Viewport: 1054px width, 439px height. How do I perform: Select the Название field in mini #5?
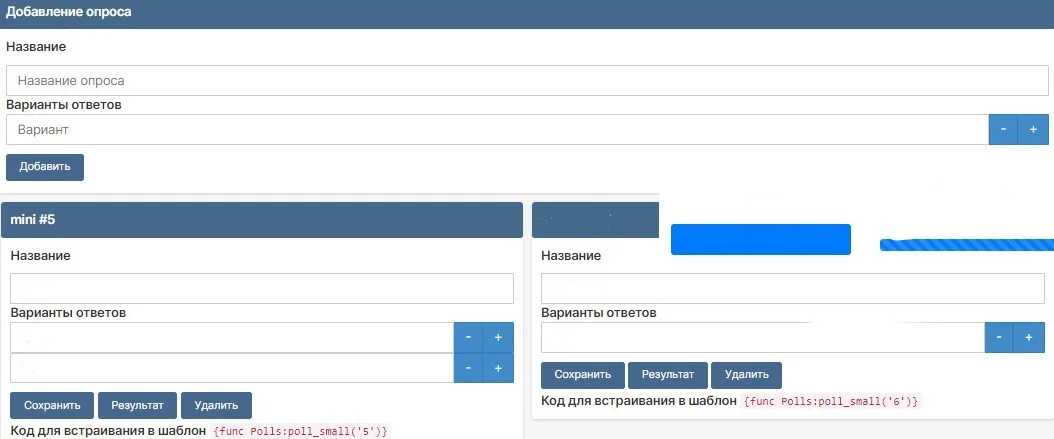tap(261, 288)
